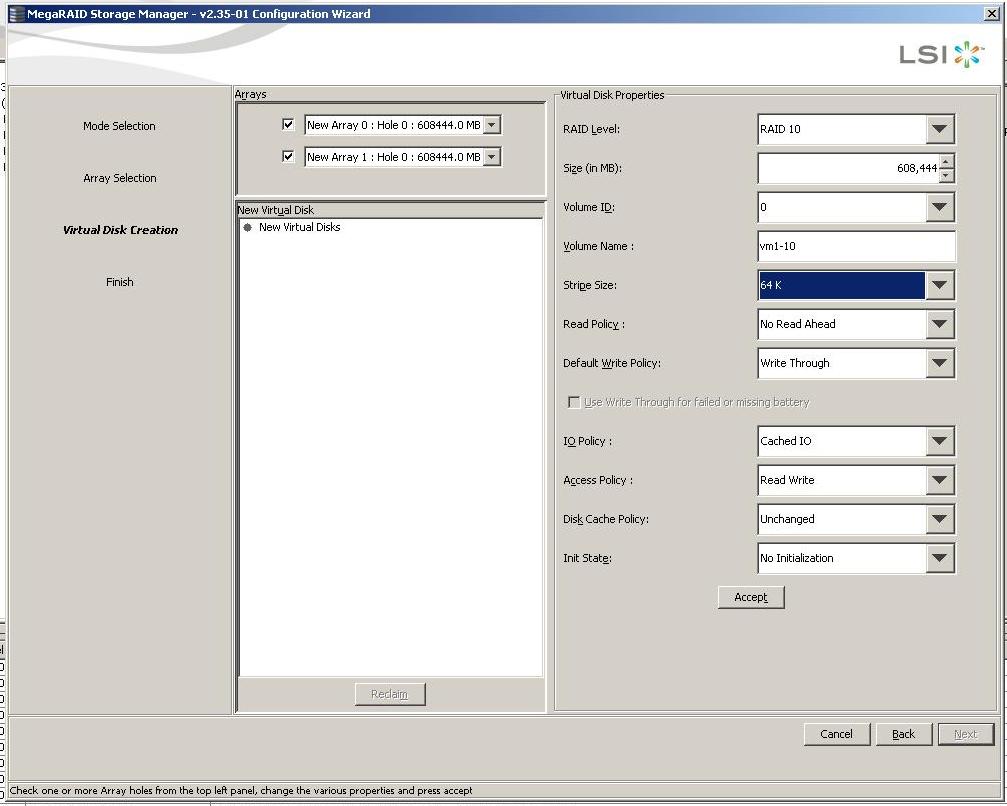The width and height of the screenshot is (1007, 806).
Task: Go to the Array Selection step
Action: (x=119, y=178)
